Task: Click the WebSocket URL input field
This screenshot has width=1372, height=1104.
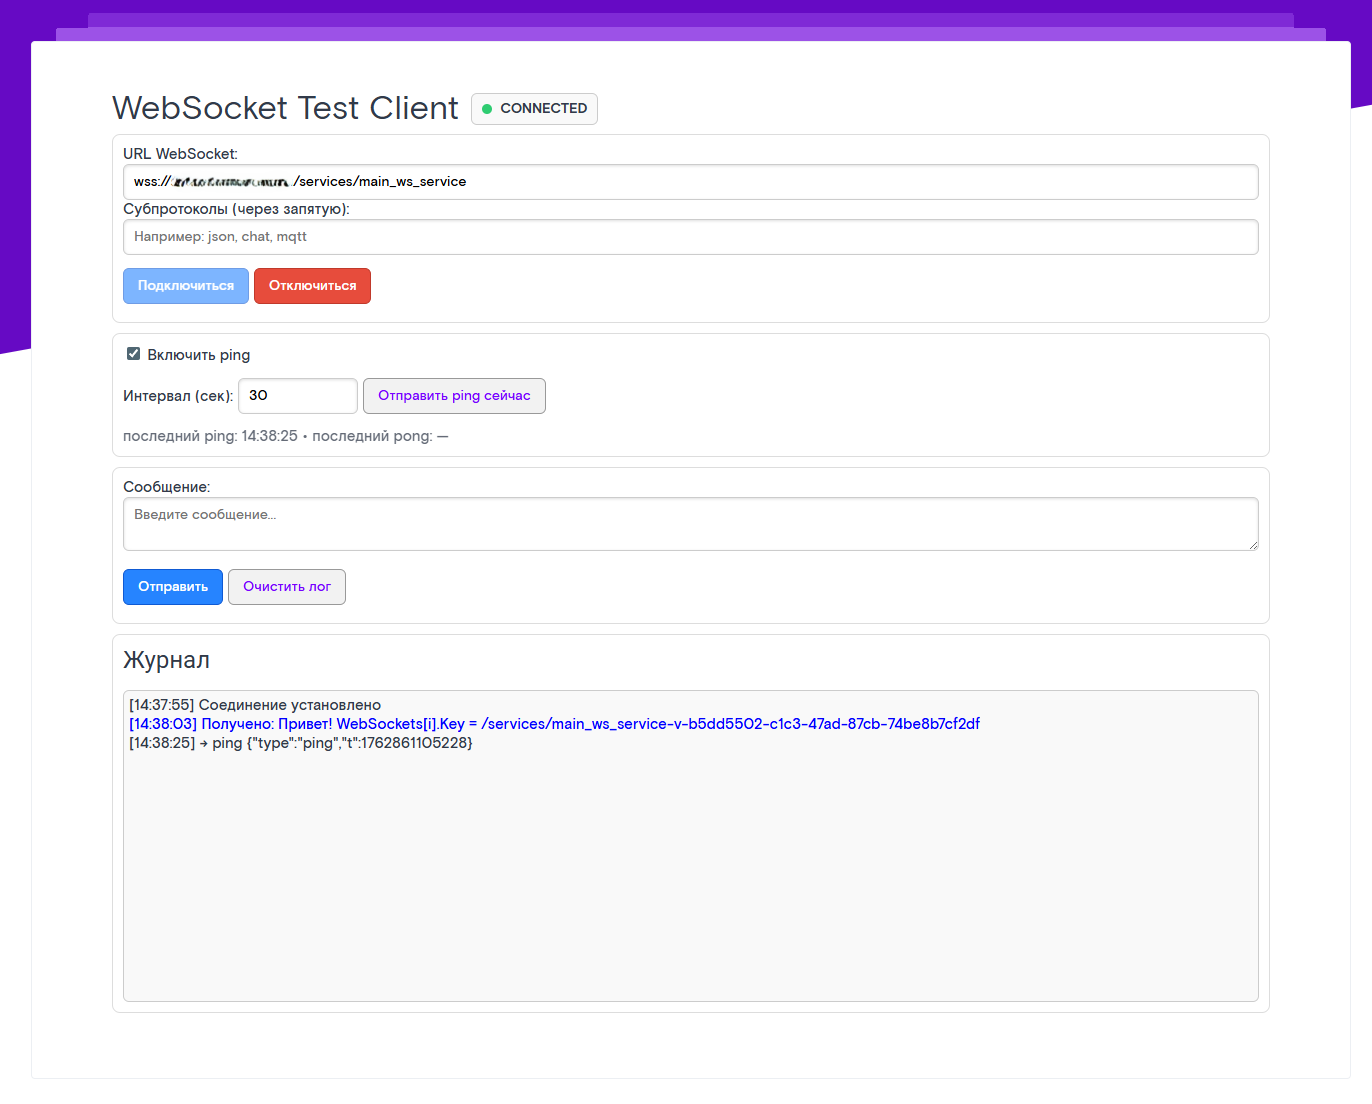Action: coord(690,182)
